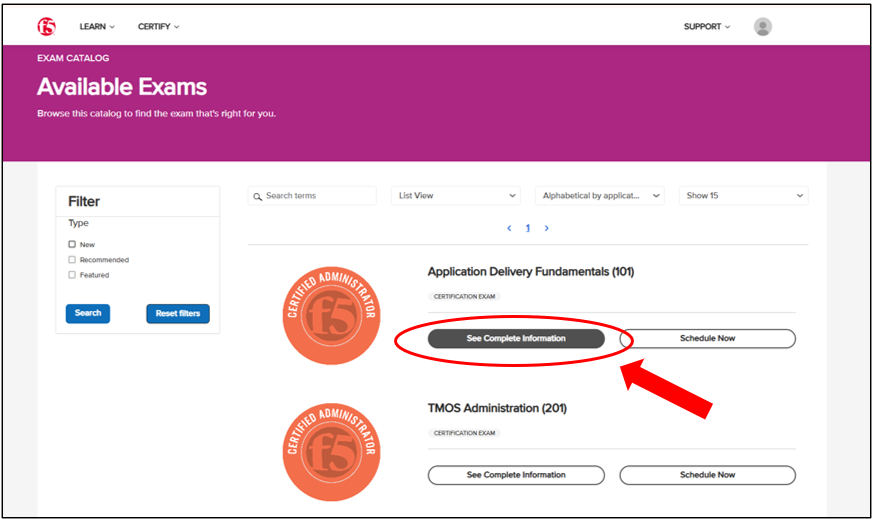Viewport: 876px width, 519px height.
Task: Expand the CERTIFY menu
Action: (x=158, y=27)
